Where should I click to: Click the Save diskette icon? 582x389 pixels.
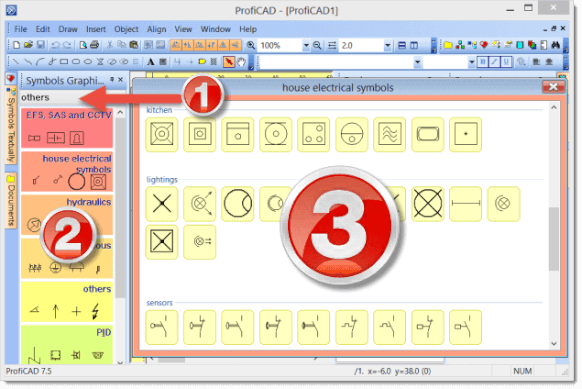(40, 45)
